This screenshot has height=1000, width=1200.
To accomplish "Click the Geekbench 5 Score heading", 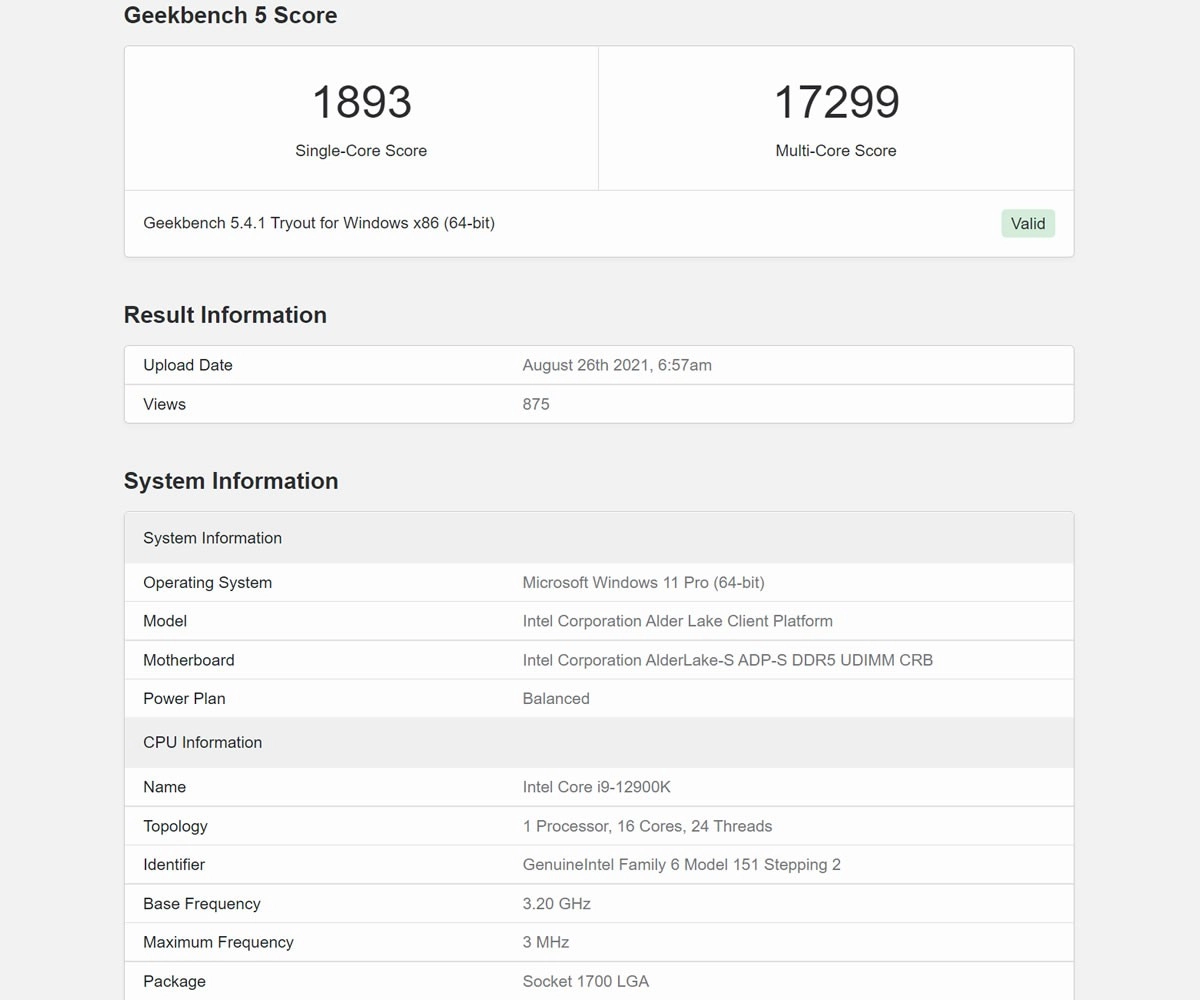I will tap(230, 15).
